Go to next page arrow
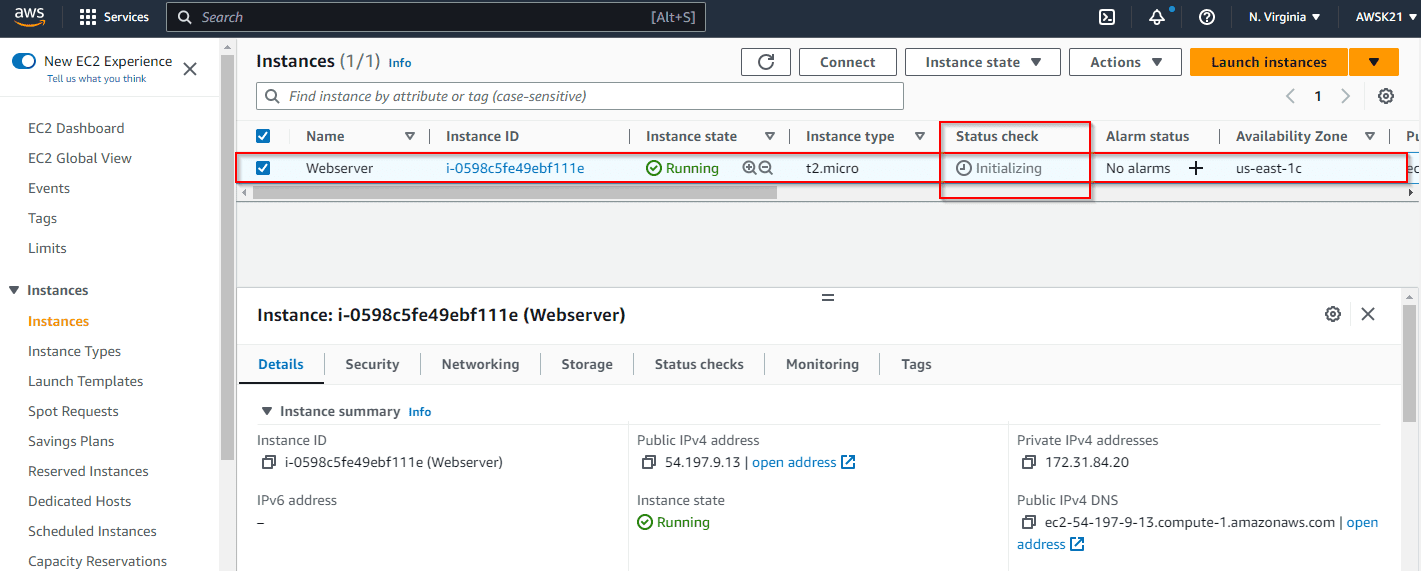1421x571 pixels. click(x=1345, y=96)
